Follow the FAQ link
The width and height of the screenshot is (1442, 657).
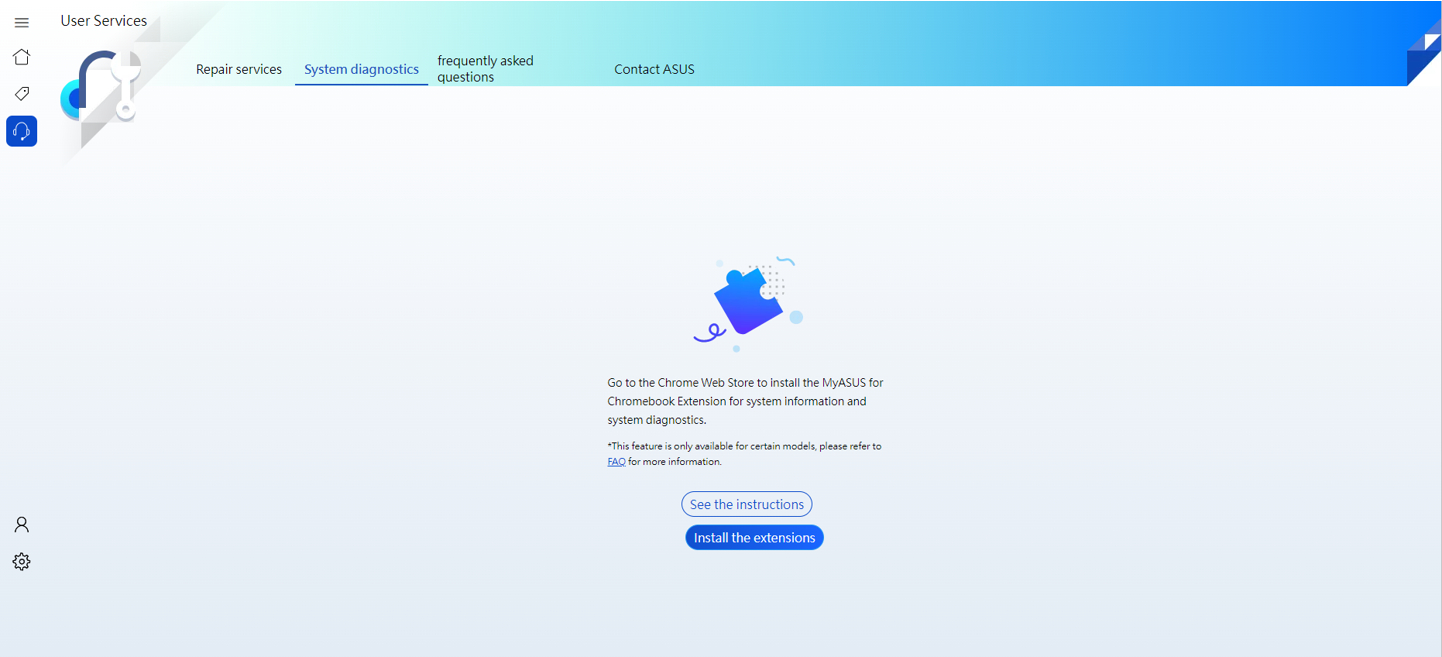point(616,462)
